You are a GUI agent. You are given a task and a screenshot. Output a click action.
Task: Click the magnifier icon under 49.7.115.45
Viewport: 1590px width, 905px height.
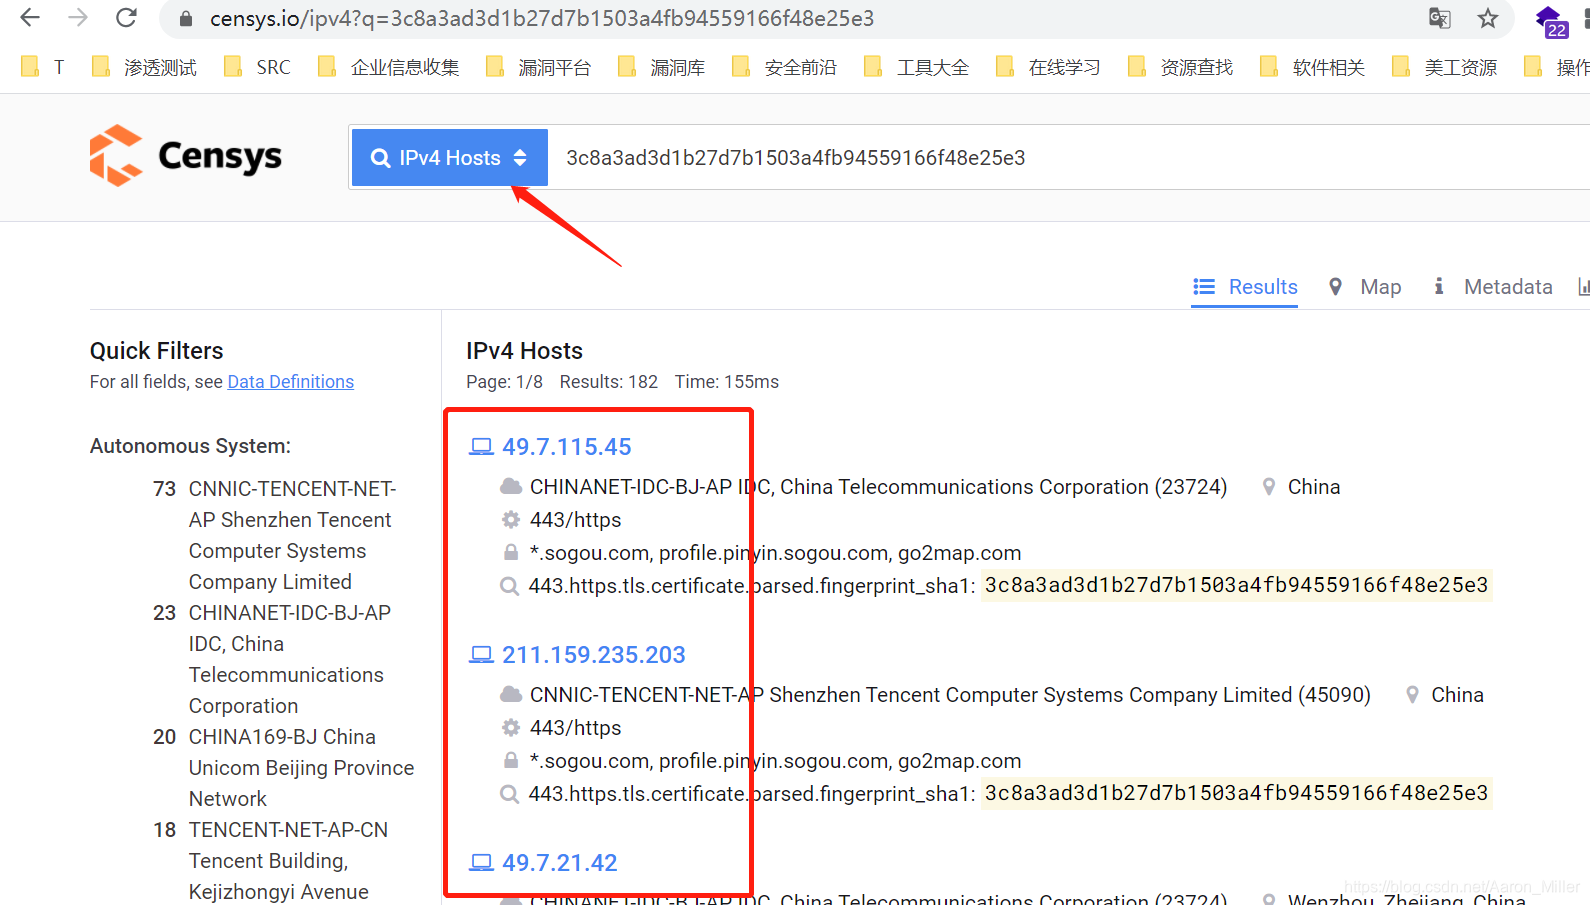[510, 586]
